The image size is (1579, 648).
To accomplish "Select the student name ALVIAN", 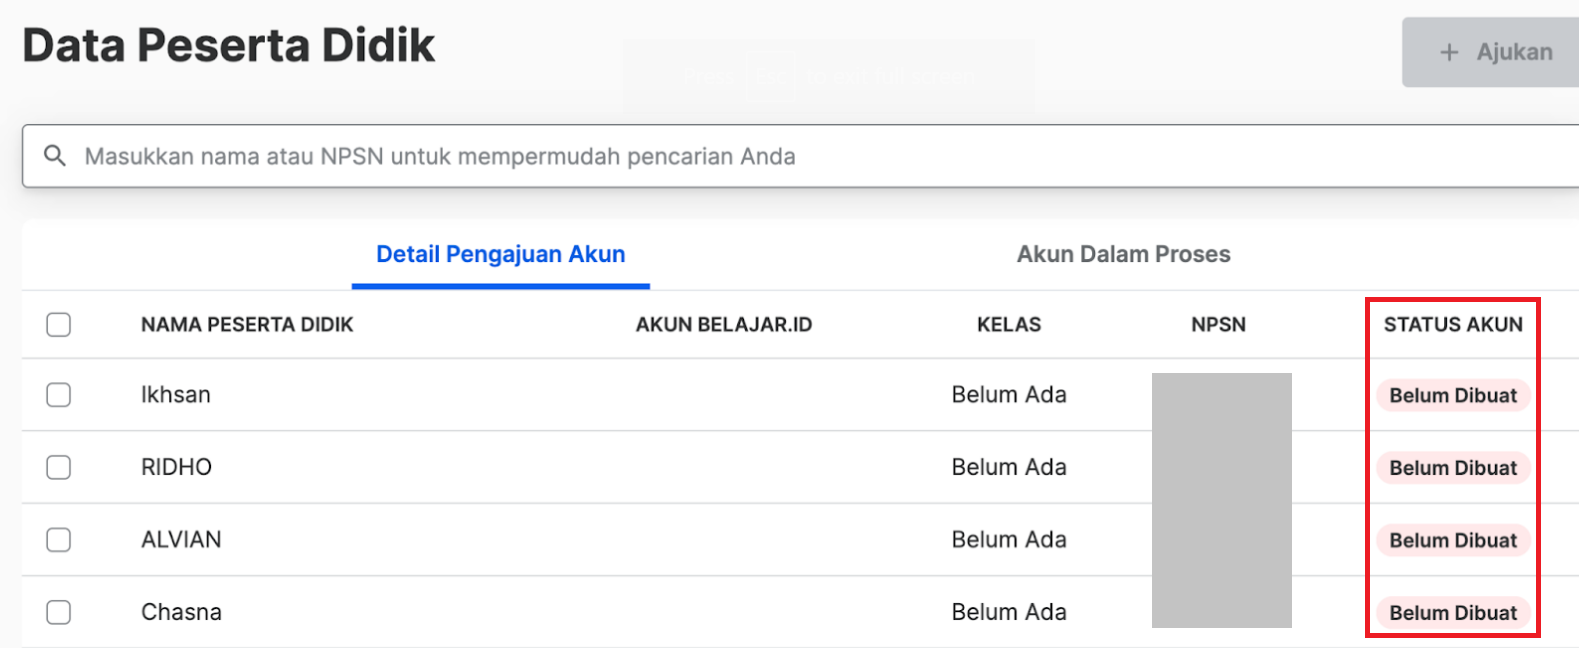I will pyautogui.click(x=181, y=540).
